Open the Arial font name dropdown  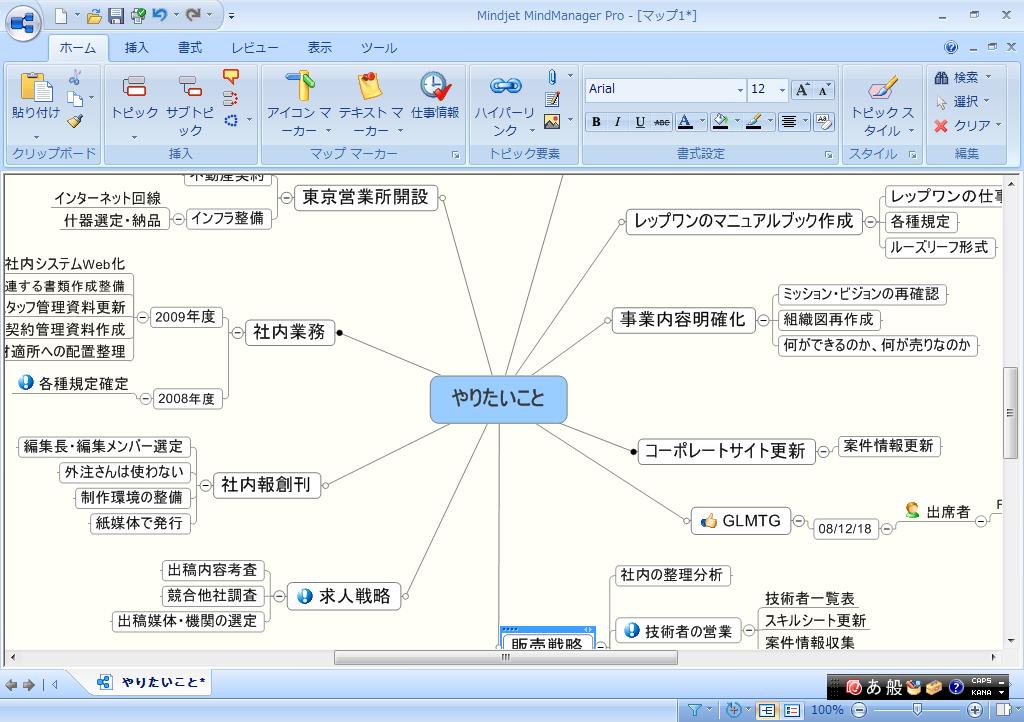[740, 90]
